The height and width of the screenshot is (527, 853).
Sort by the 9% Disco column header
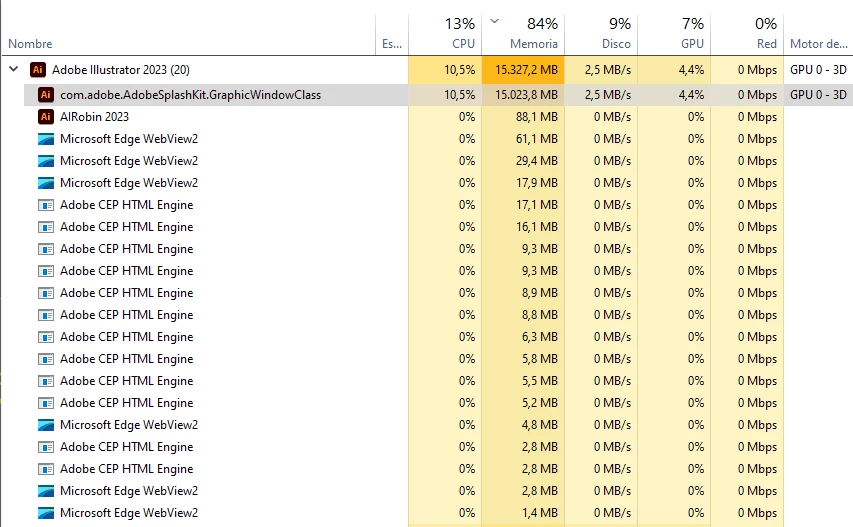pyautogui.click(x=601, y=35)
